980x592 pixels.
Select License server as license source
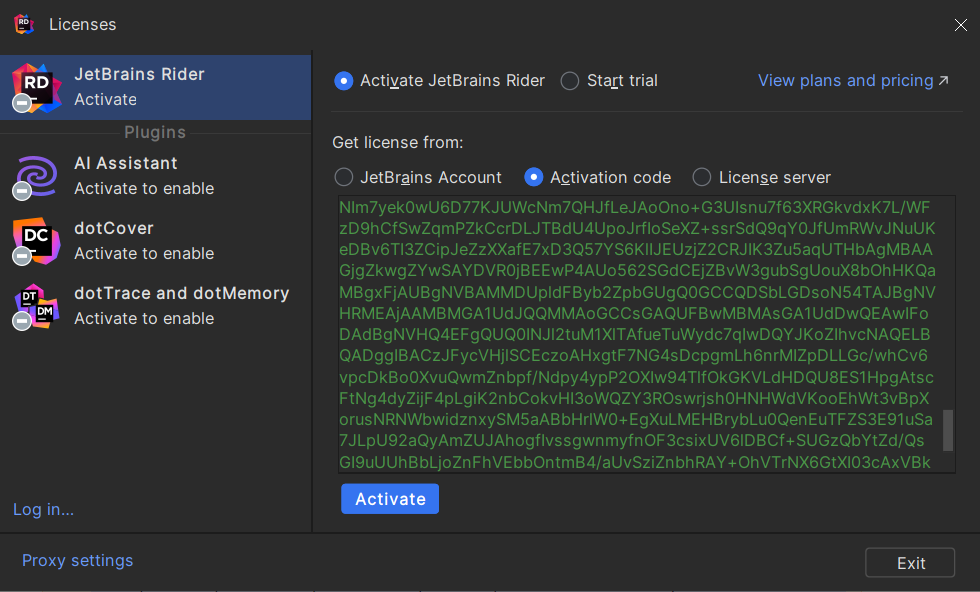[703, 177]
